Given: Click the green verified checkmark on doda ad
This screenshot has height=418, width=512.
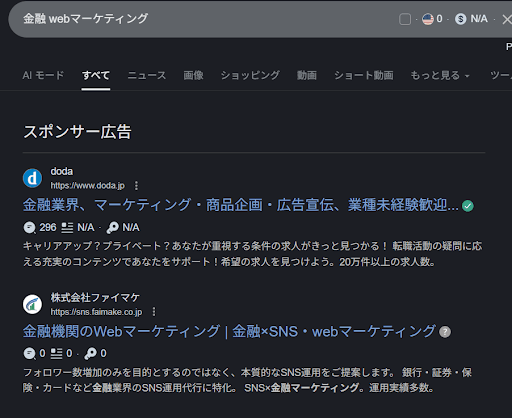Looking at the screenshot, I should click(468, 206).
